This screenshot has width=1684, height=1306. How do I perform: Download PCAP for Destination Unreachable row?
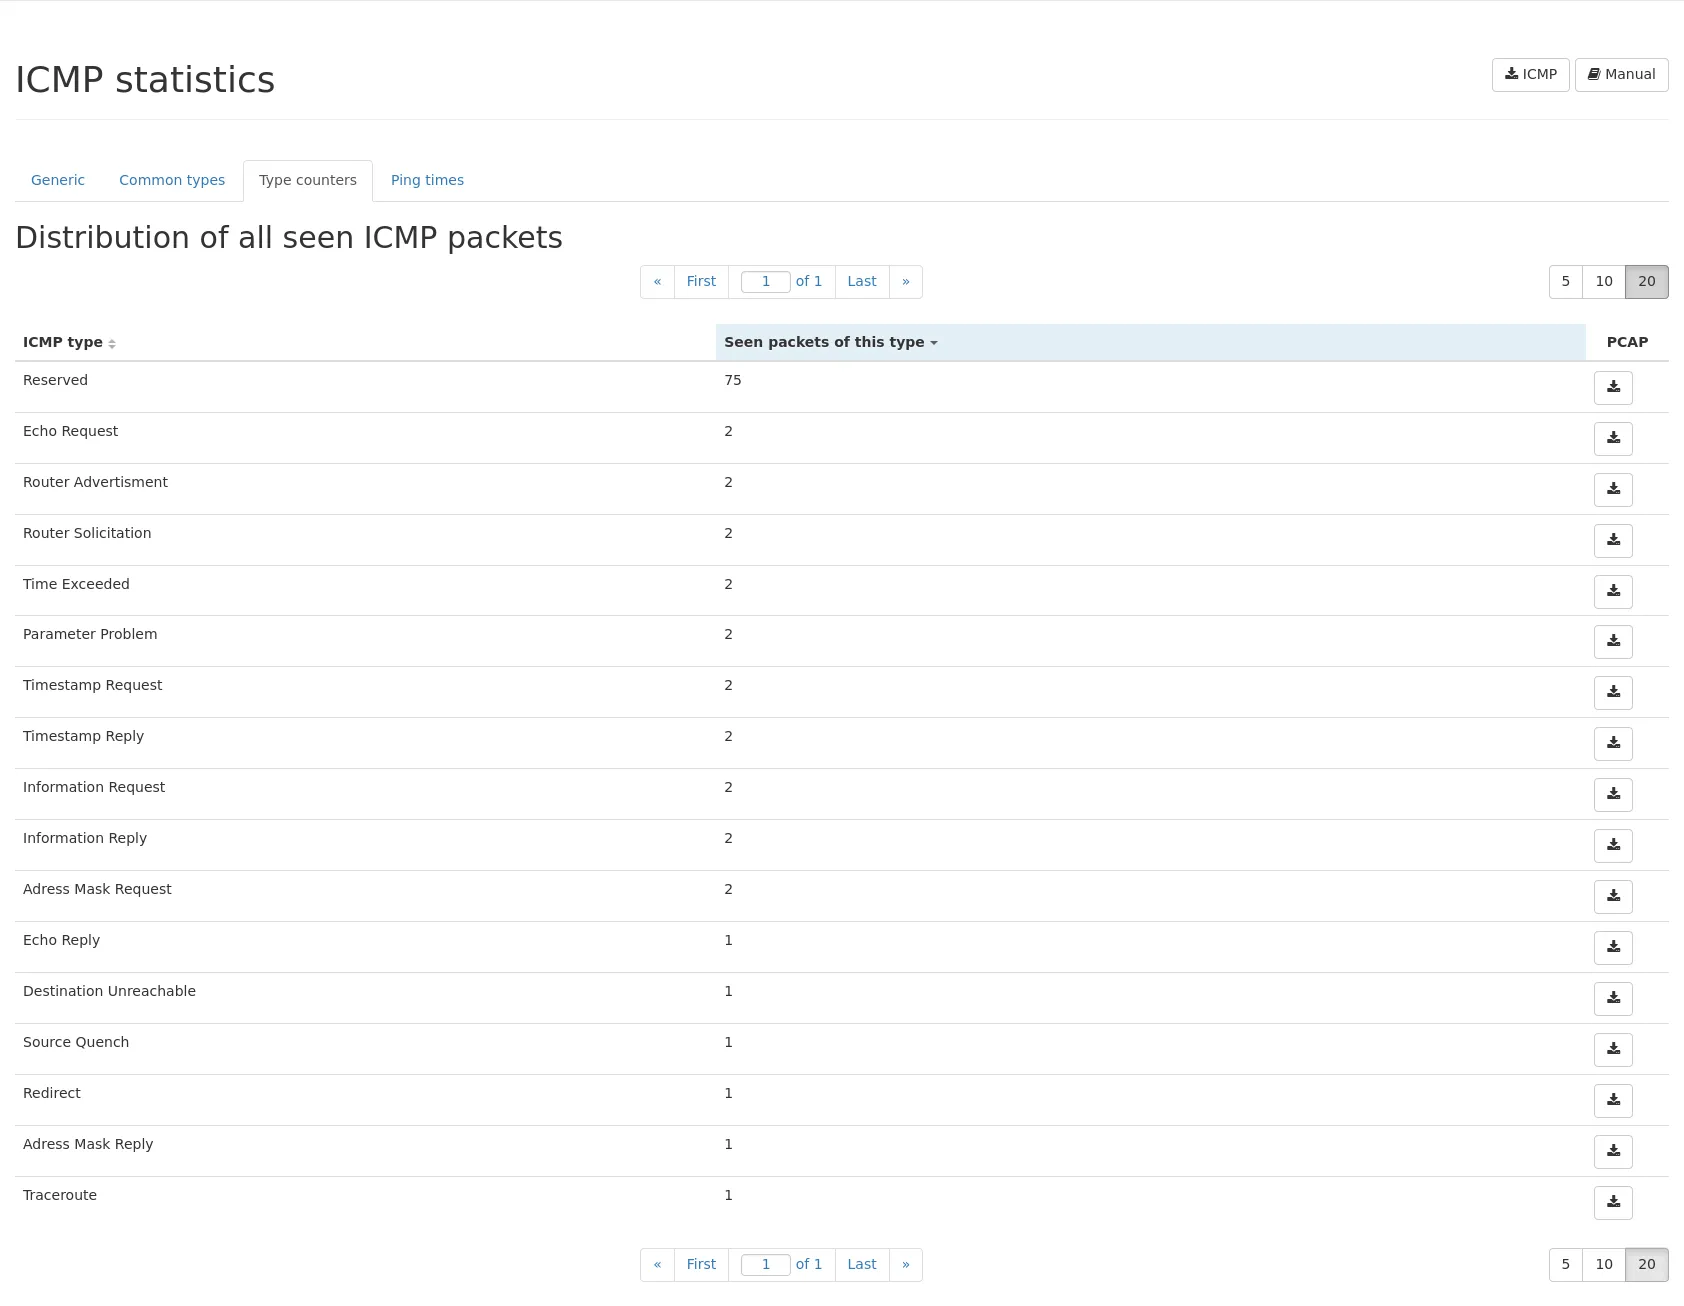click(1612, 999)
